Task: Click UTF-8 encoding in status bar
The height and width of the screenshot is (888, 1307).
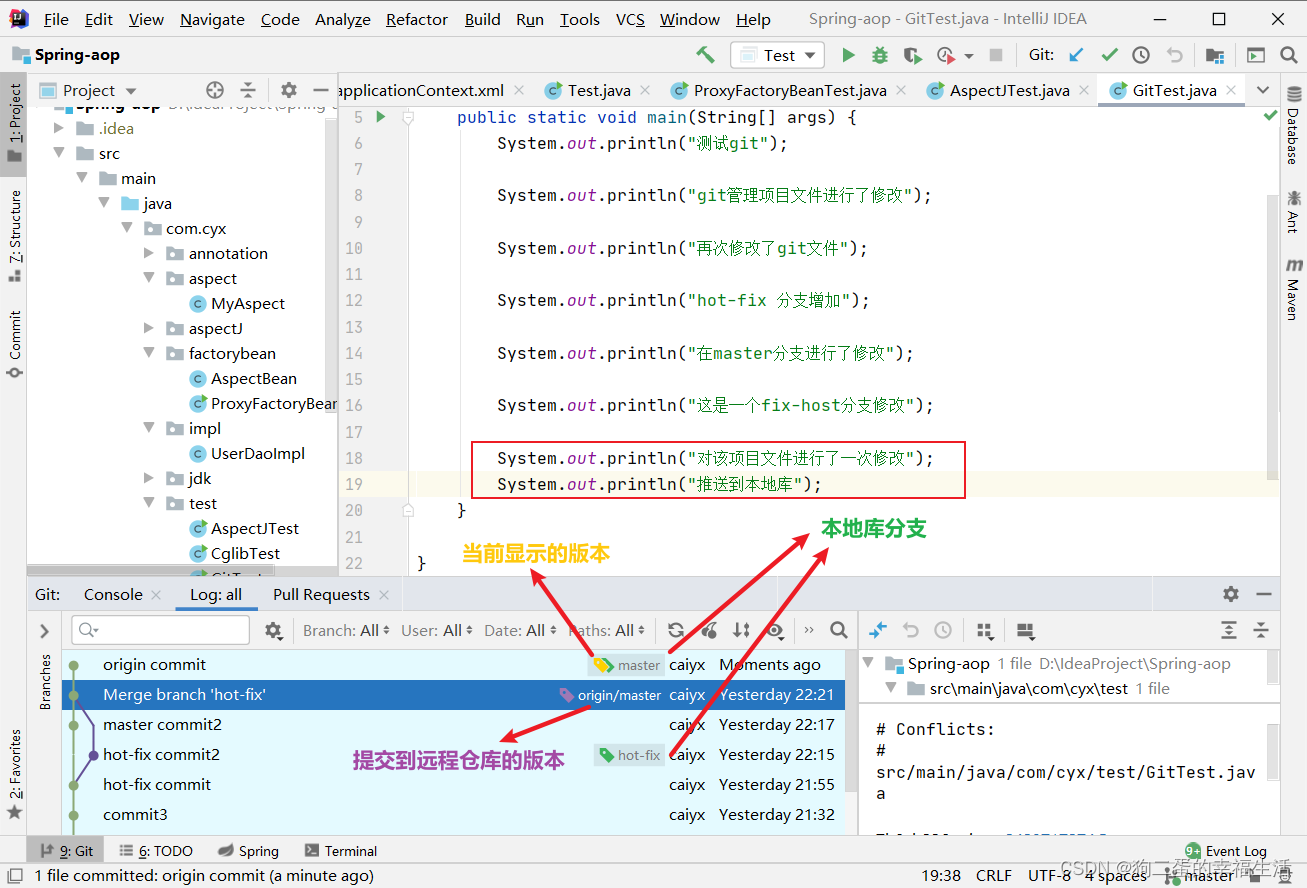Action: 1048,875
